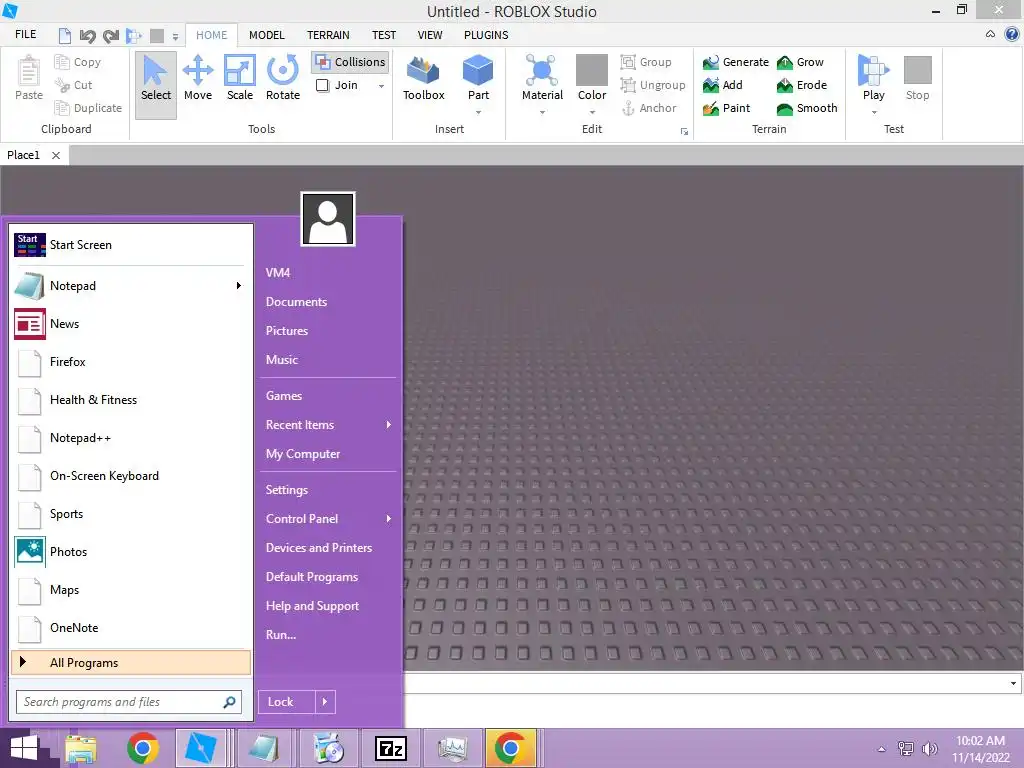Screen dimensions: 1024x768
Task: Click the quick toolbar Play icon
Action: point(133,35)
